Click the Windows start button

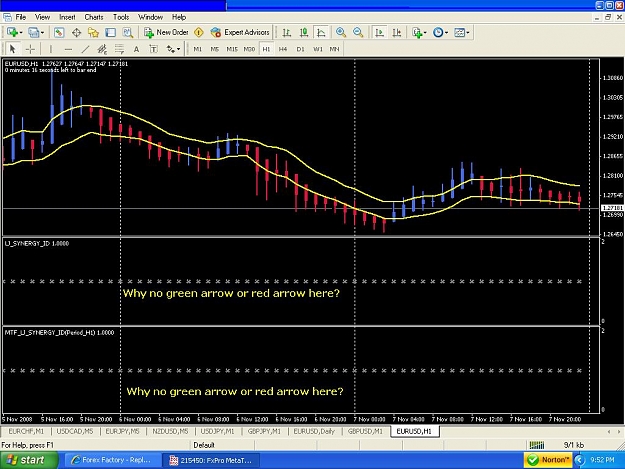click(29, 460)
